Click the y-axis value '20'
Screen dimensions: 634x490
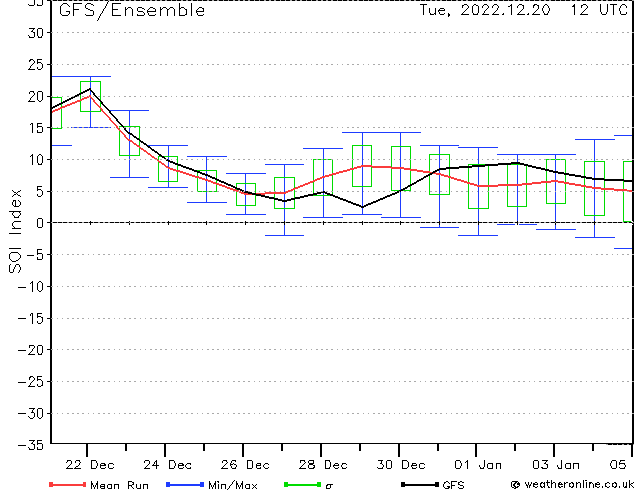point(36,97)
